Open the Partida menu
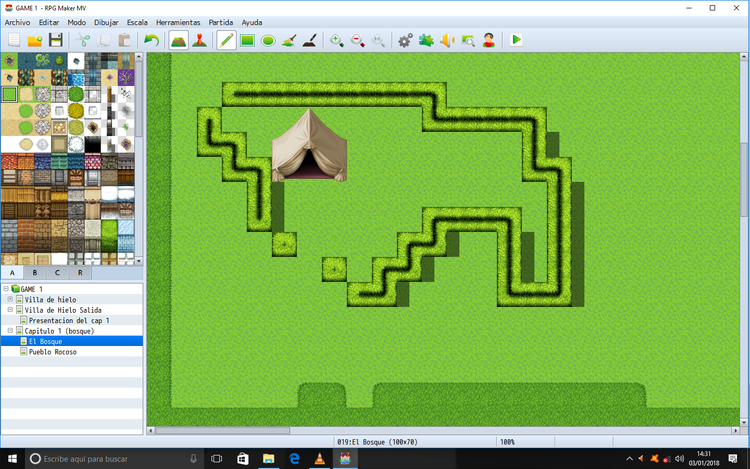Image resolution: width=750 pixels, height=469 pixels. [x=221, y=22]
